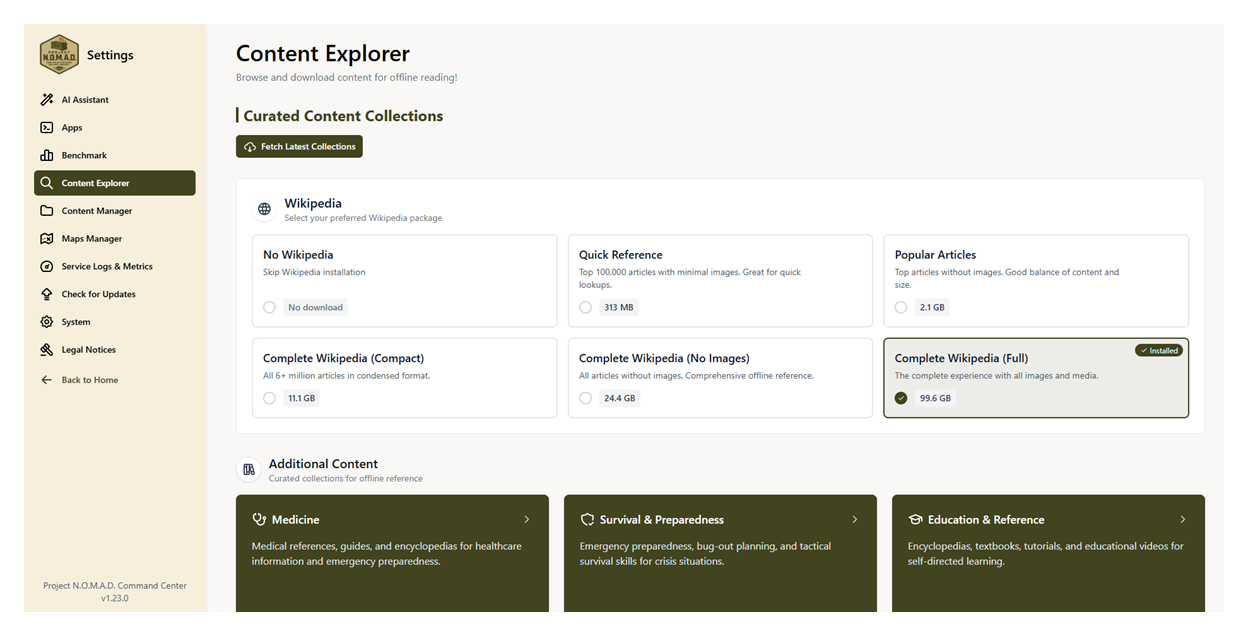Select the Popular Articles radio button
Screen dimensions: 1248x636
coord(901,307)
